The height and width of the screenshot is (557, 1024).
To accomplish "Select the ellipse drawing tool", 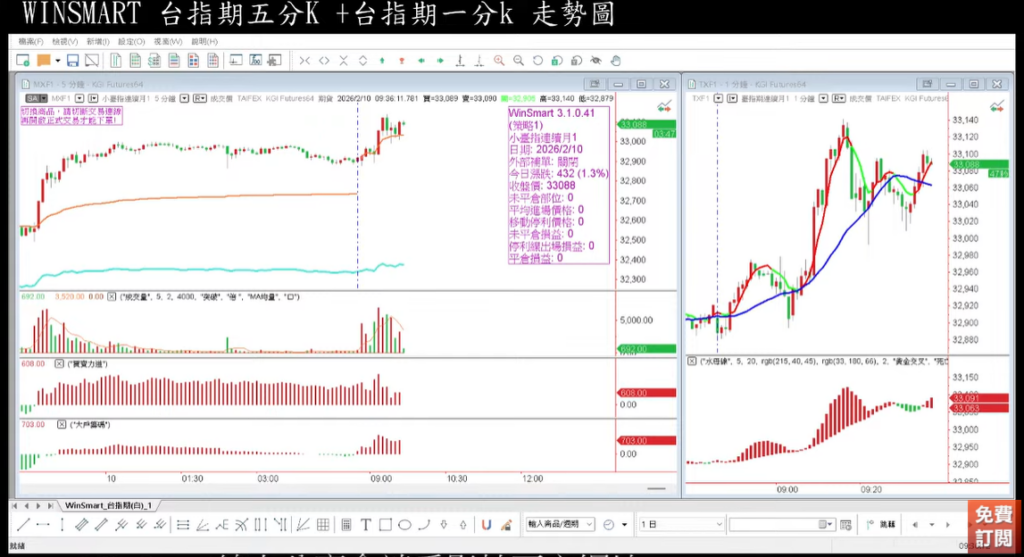I will pos(405,525).
